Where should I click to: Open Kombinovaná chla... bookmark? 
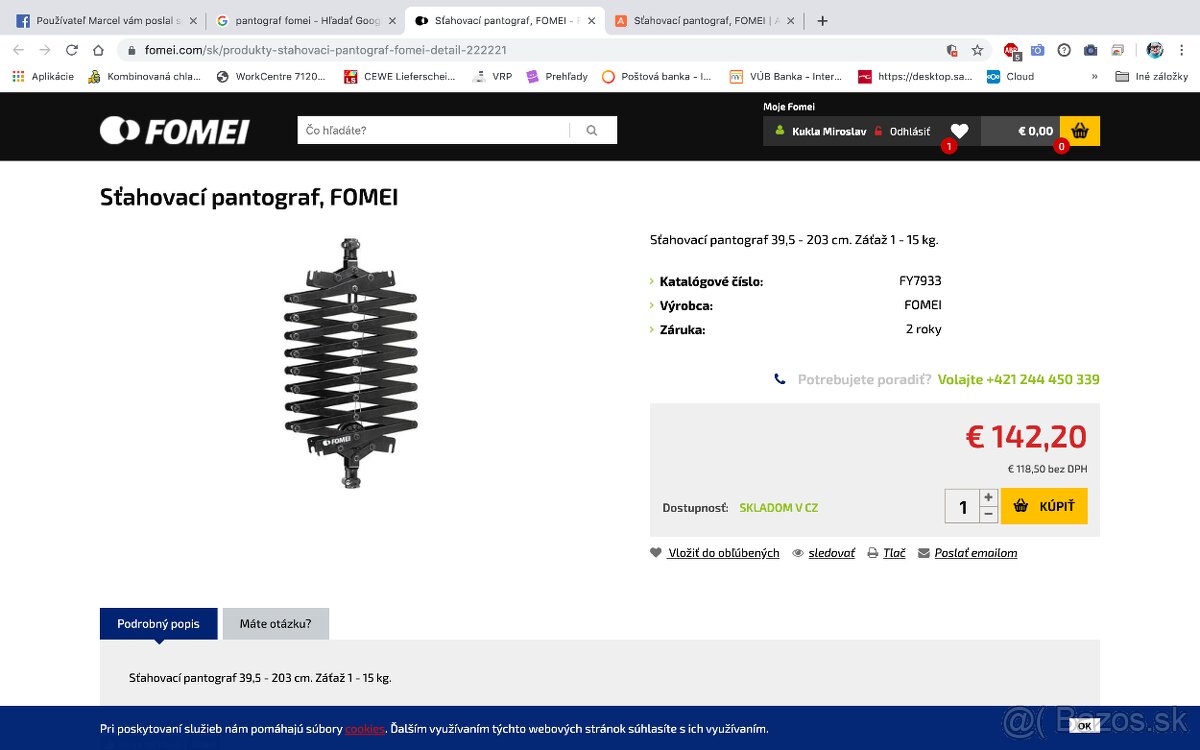[x=145, y=76]
